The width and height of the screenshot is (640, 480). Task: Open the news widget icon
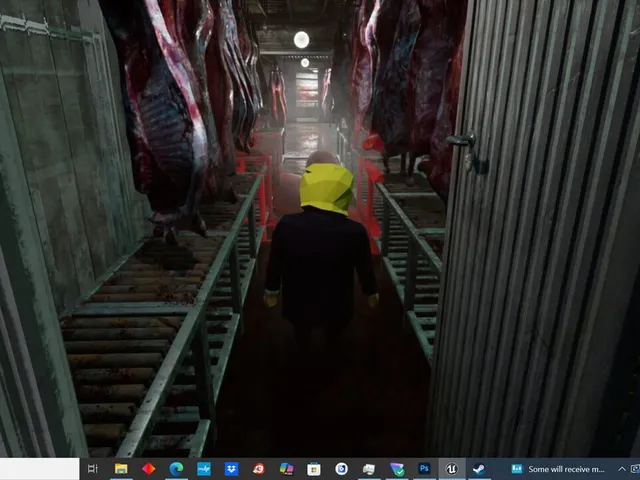pyautogui.click(x=517, y=469)
